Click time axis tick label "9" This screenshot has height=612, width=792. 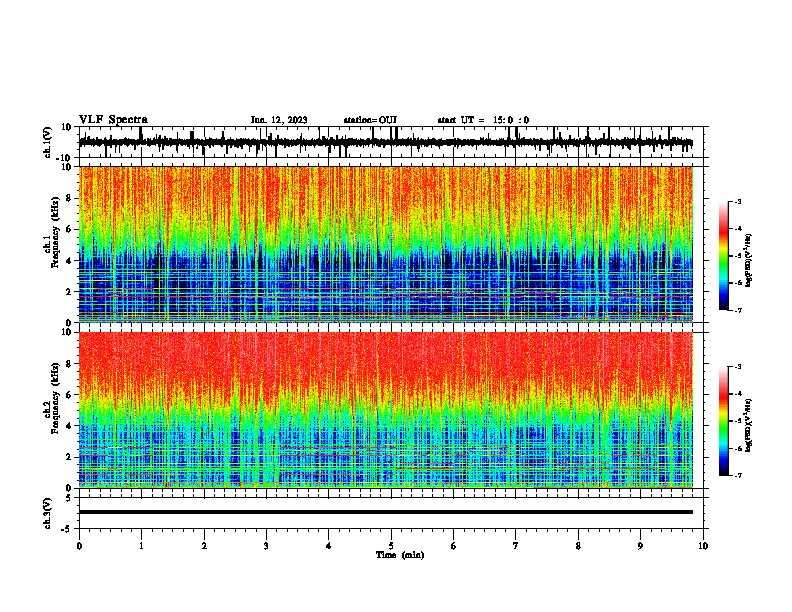coord(640,546)
